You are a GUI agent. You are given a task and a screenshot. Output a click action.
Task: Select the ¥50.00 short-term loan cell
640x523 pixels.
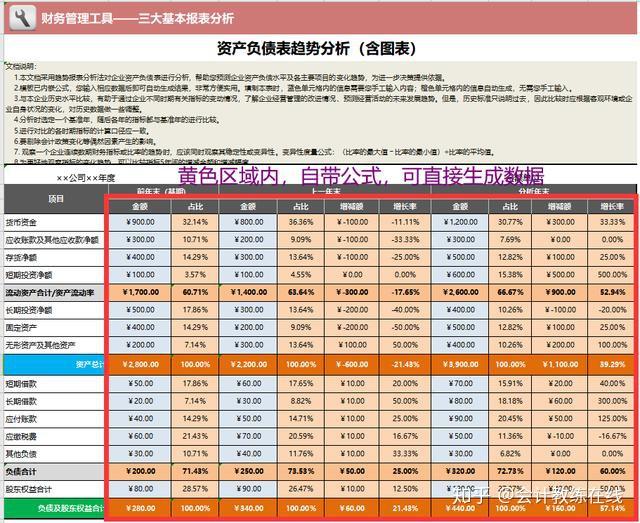tap(140, 384)
